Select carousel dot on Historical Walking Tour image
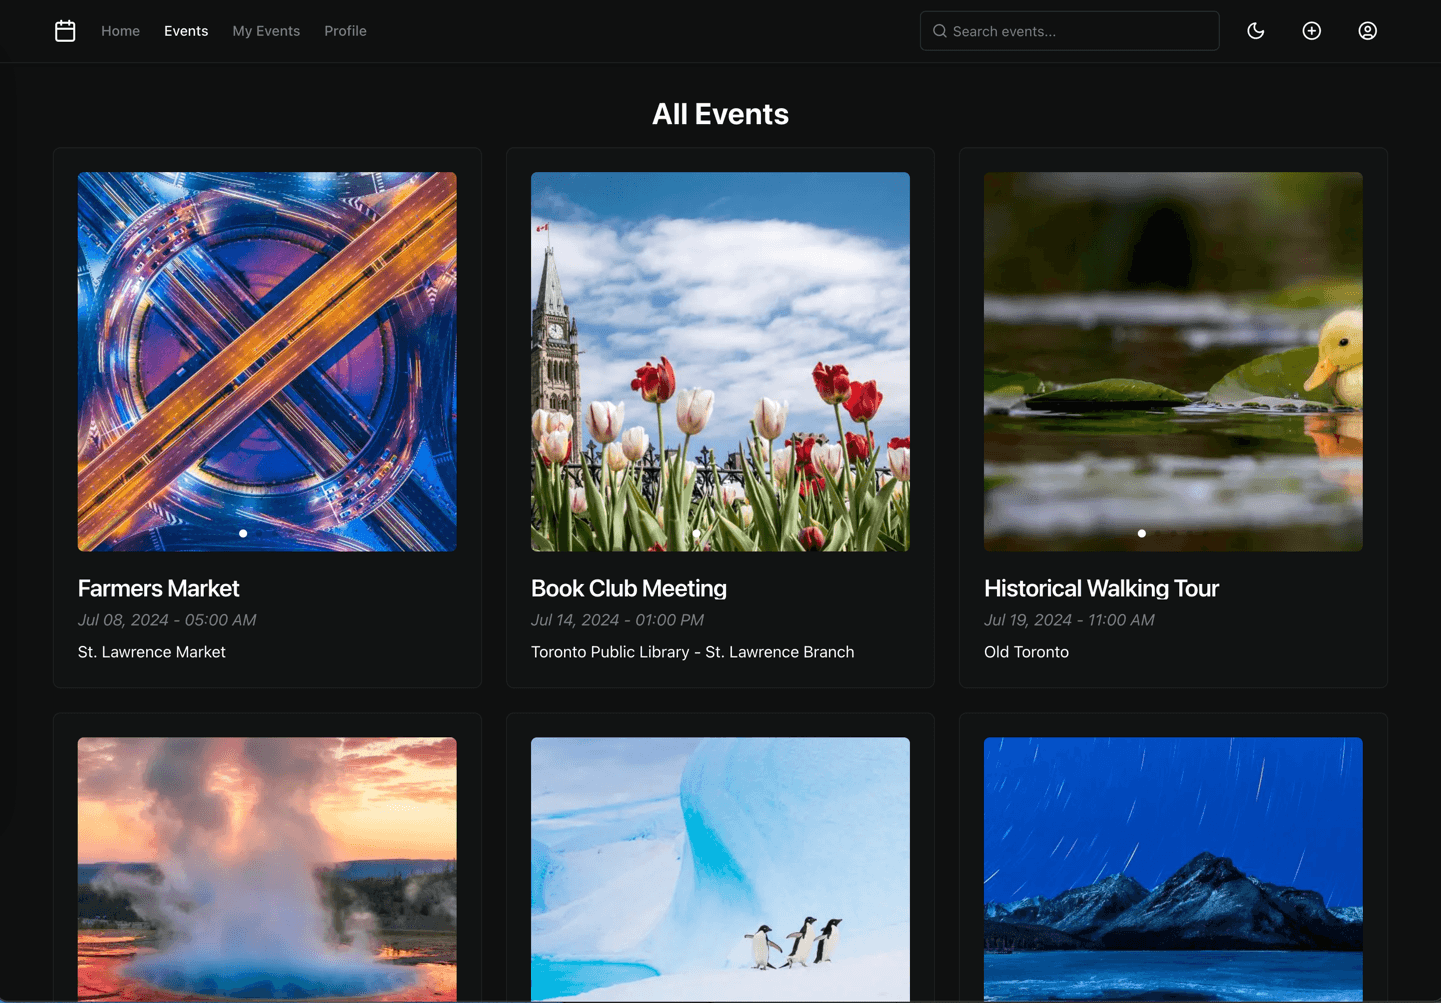Viewport: 1441px width, 1003px height. point(1142,534)
